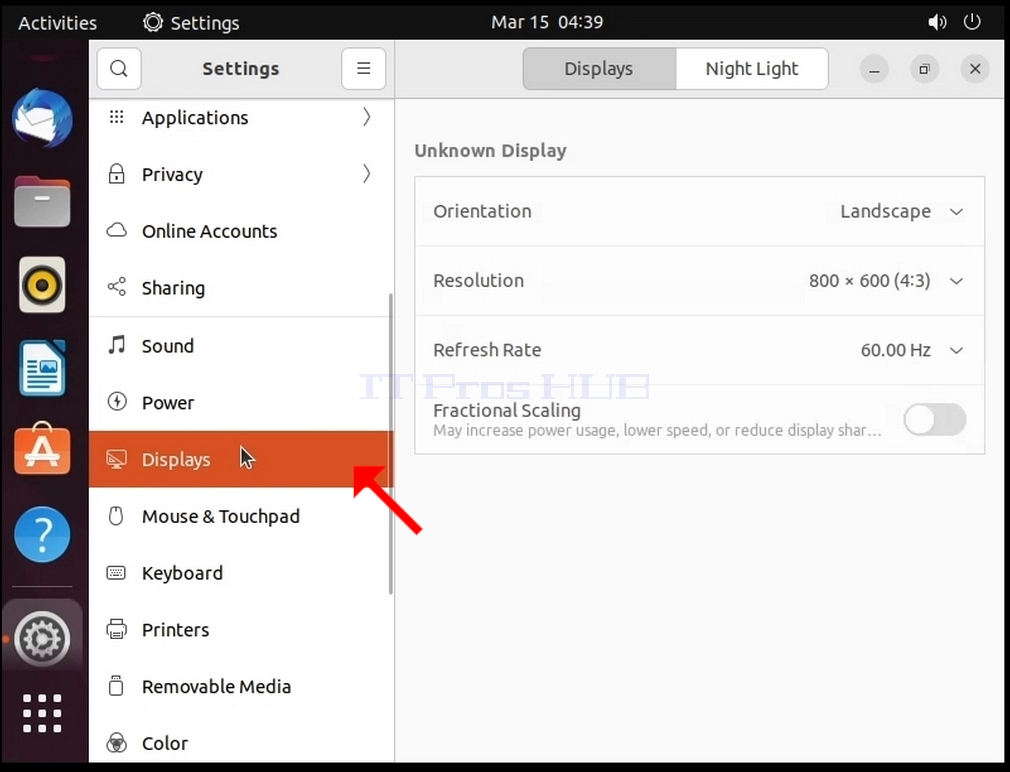Click the search icon in Settings
The width and height of the screenshot is (1010, 772).
119,68
